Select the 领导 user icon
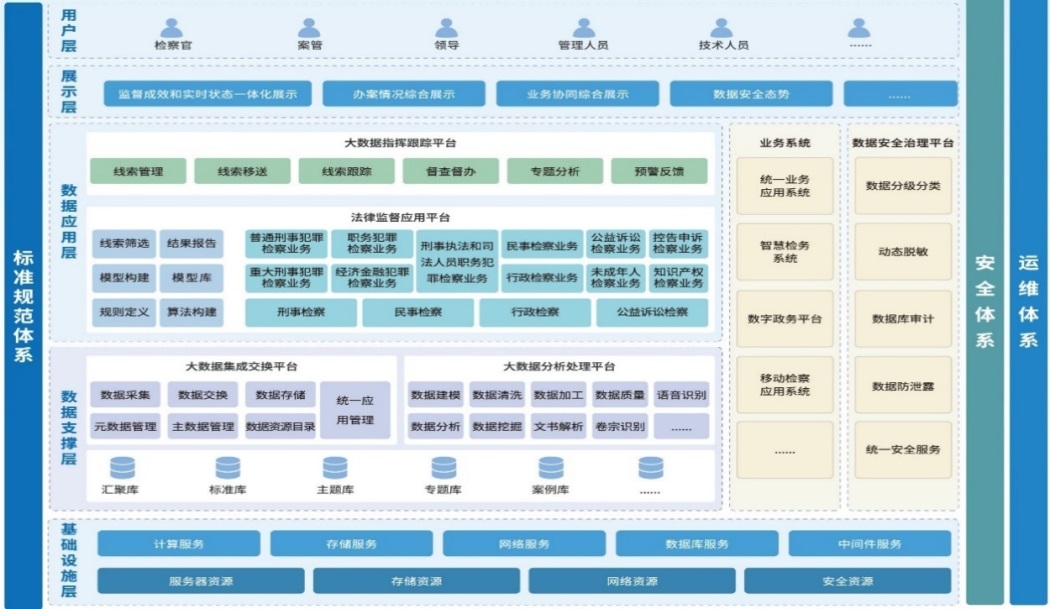Viewport: 1050px width, 609px height. (447, 28)
